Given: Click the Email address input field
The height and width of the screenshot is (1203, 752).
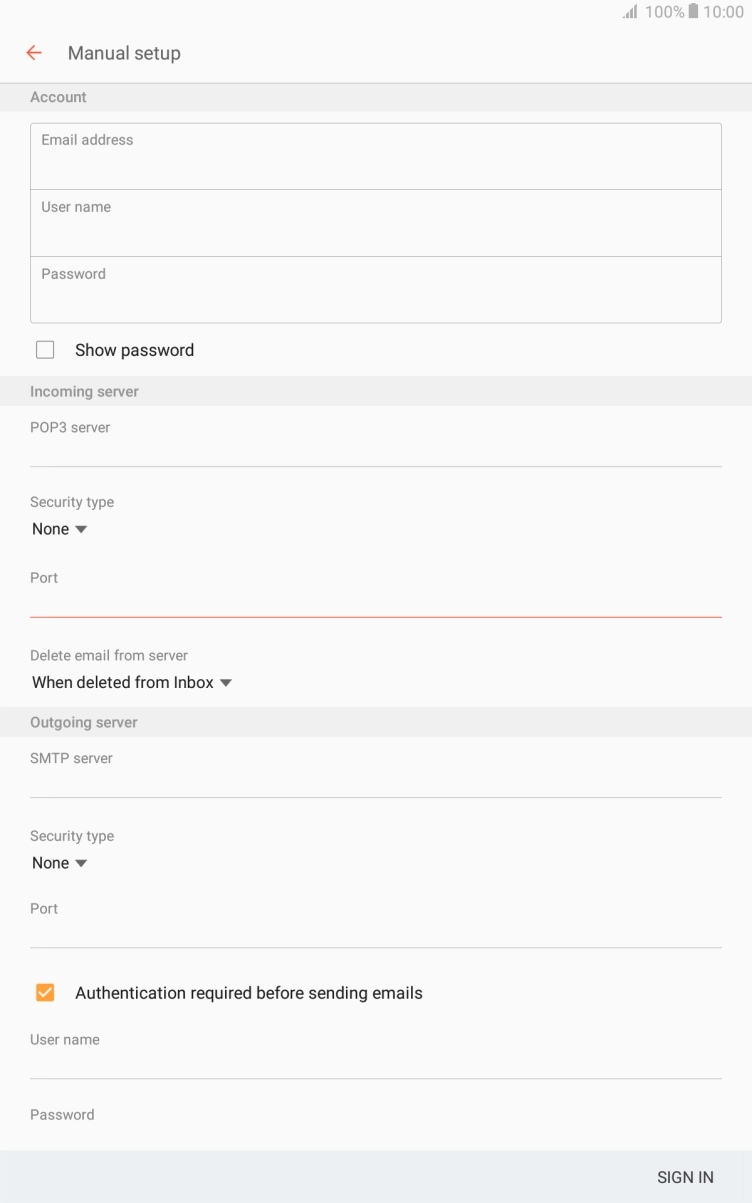Looking at the screenshot, I should coord(375,155).
